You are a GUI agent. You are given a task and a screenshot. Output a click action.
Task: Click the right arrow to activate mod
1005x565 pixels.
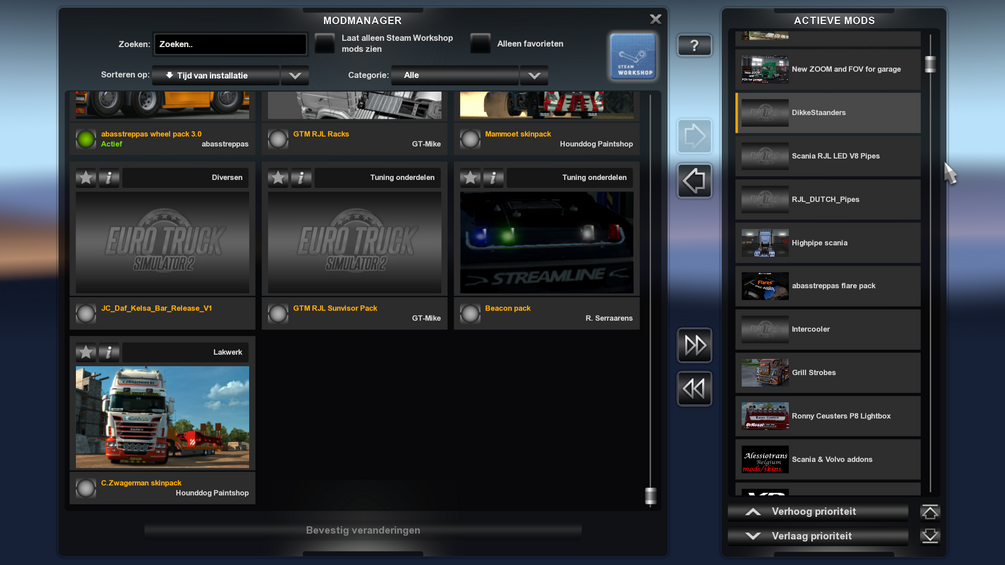(x=694, y=136)
